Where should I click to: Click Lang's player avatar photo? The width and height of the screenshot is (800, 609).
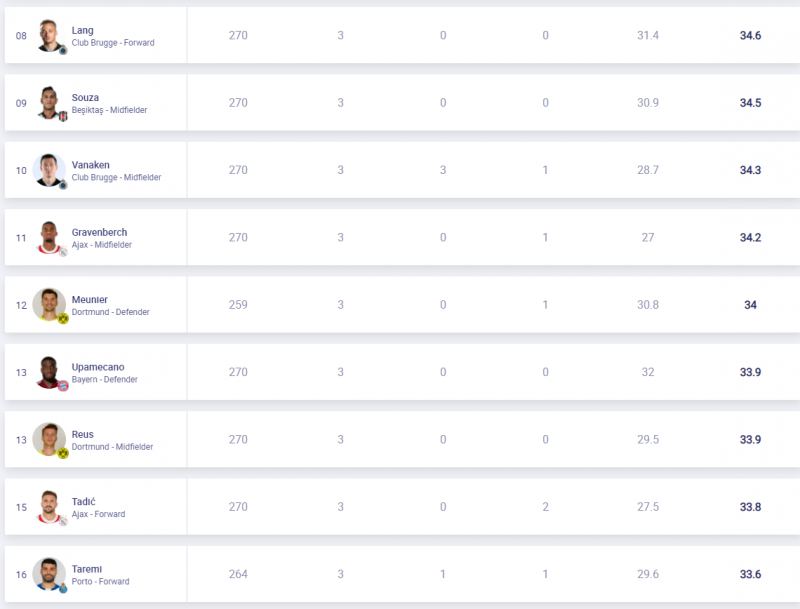(50, 35)
